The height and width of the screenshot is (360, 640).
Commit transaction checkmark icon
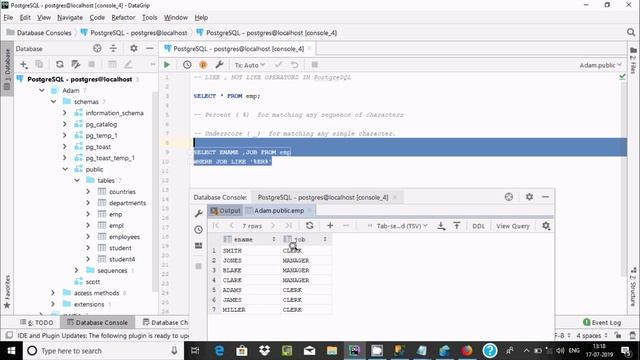278,64
